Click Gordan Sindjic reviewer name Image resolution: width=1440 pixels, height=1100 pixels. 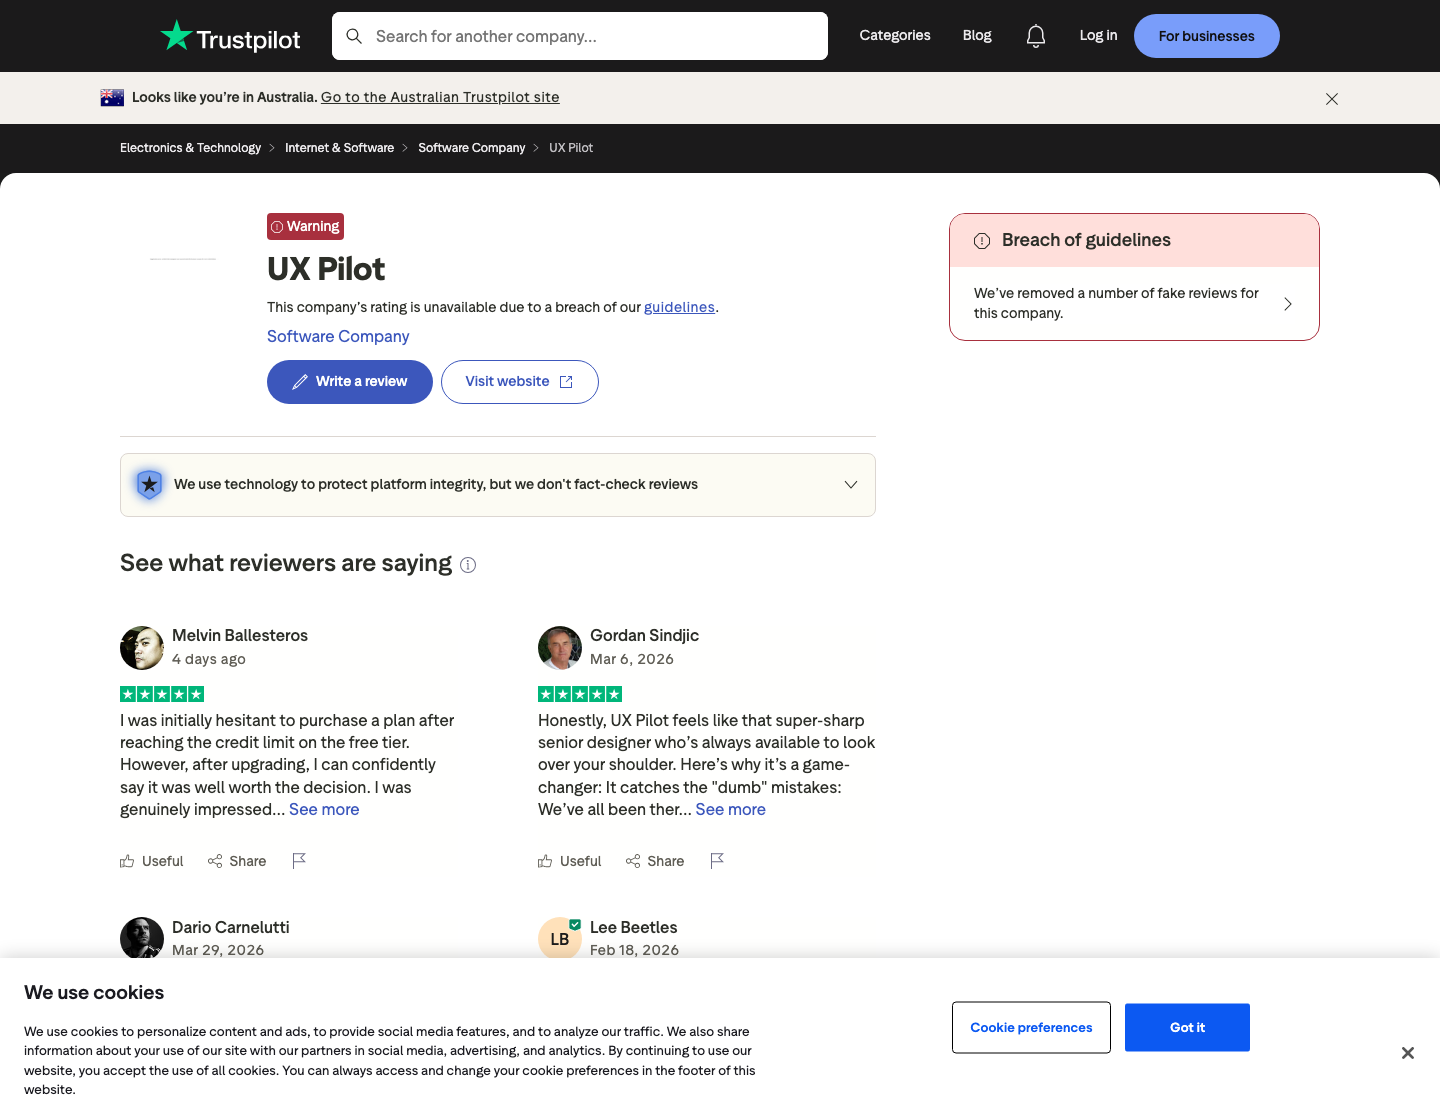[x=644, y=636]
